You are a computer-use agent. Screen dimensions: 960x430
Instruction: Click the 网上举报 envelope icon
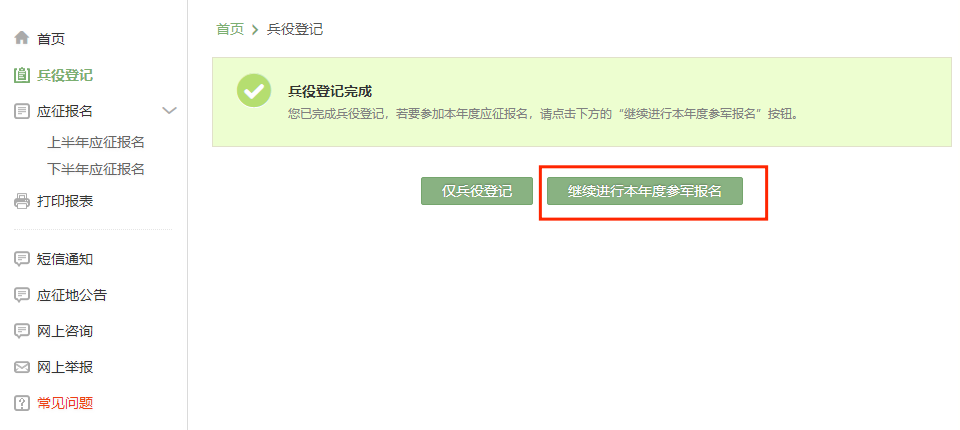point(21,368)
